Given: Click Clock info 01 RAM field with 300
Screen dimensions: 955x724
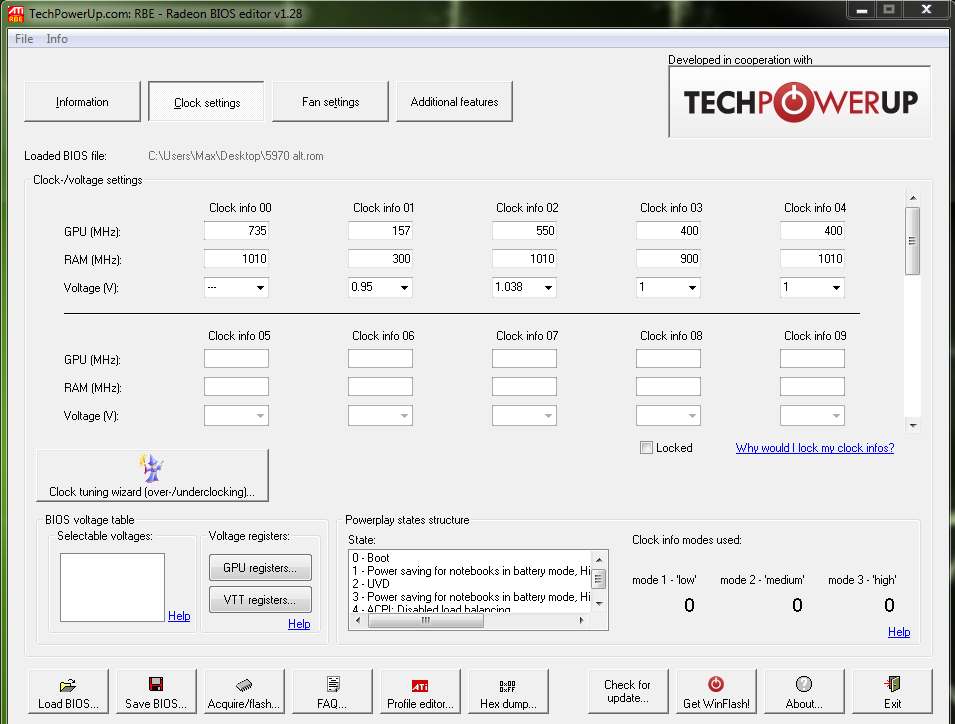Looking at the screenshot, I should 380,259.
